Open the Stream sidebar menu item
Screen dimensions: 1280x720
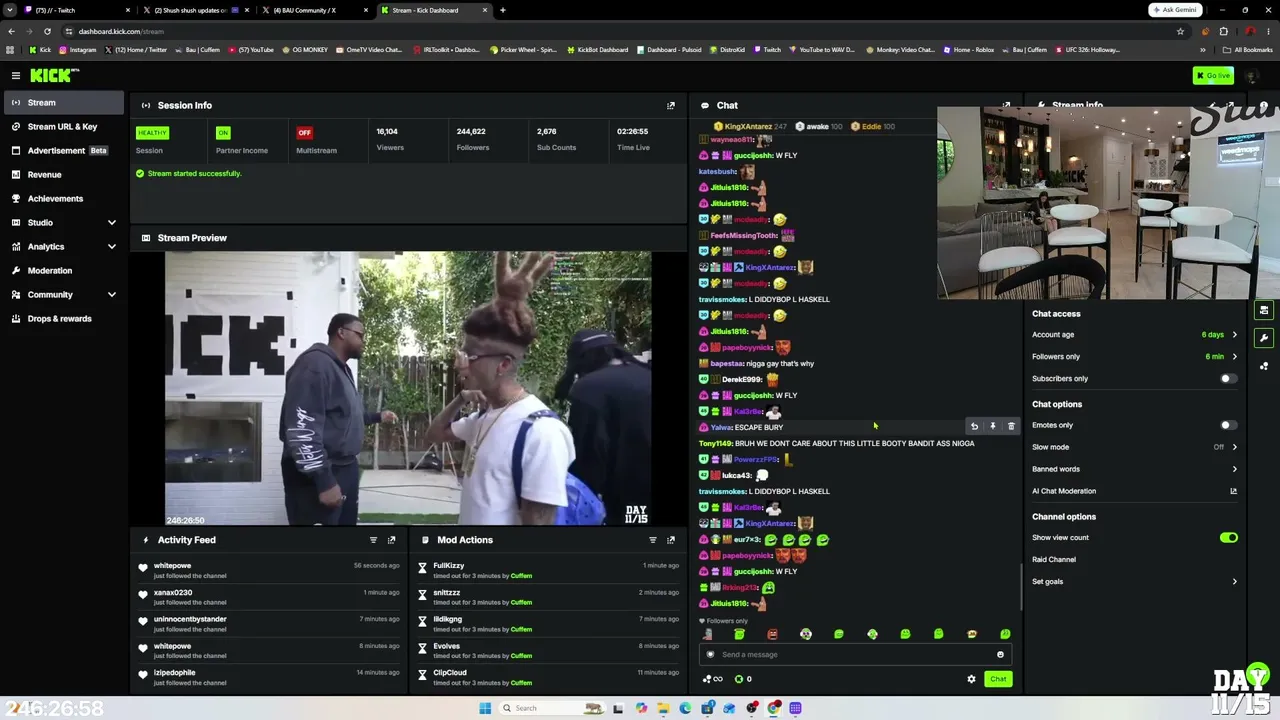point(62,103)
